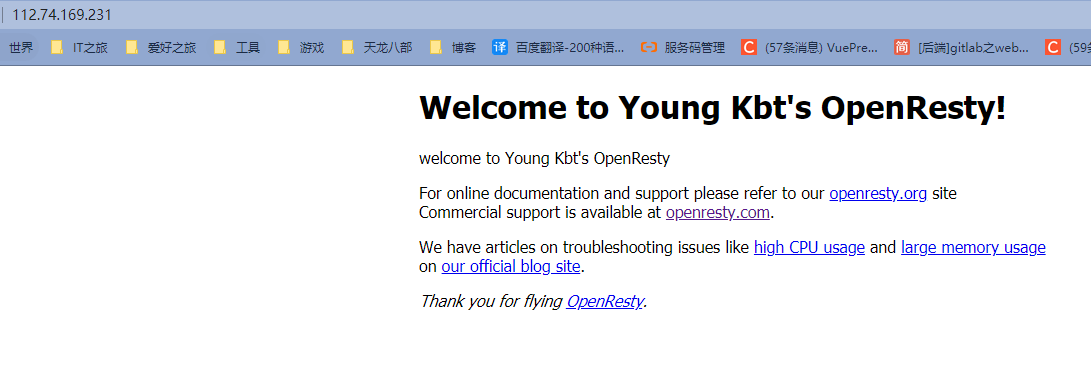This screenshot has height=371, width=1091.
Task: Click the italic OpenResty link
Action: tap(604, 301)
